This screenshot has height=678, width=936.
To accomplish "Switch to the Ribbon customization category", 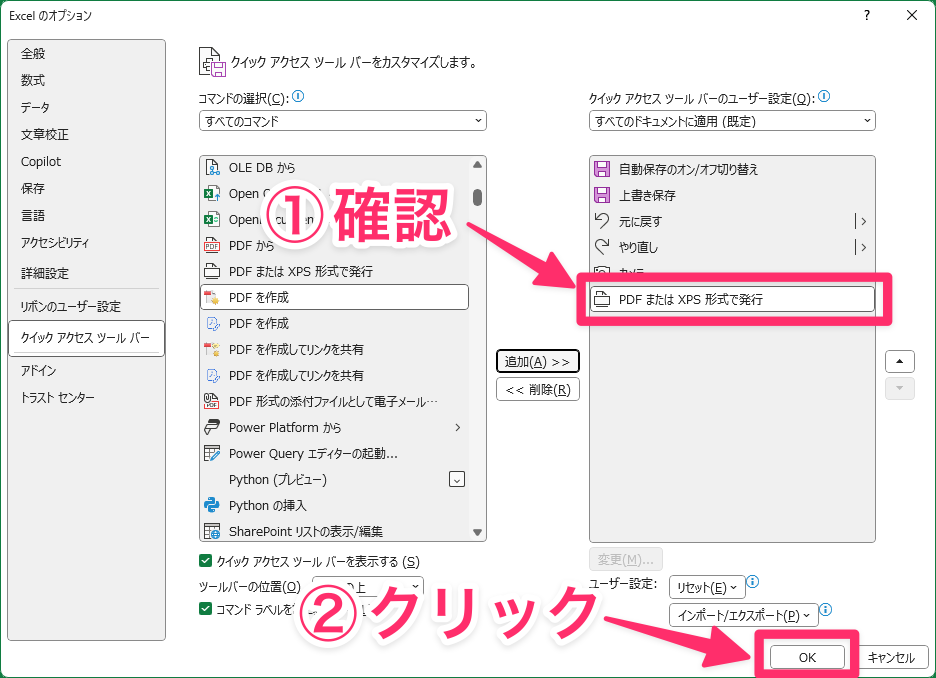I will click(x=71, y=307).
